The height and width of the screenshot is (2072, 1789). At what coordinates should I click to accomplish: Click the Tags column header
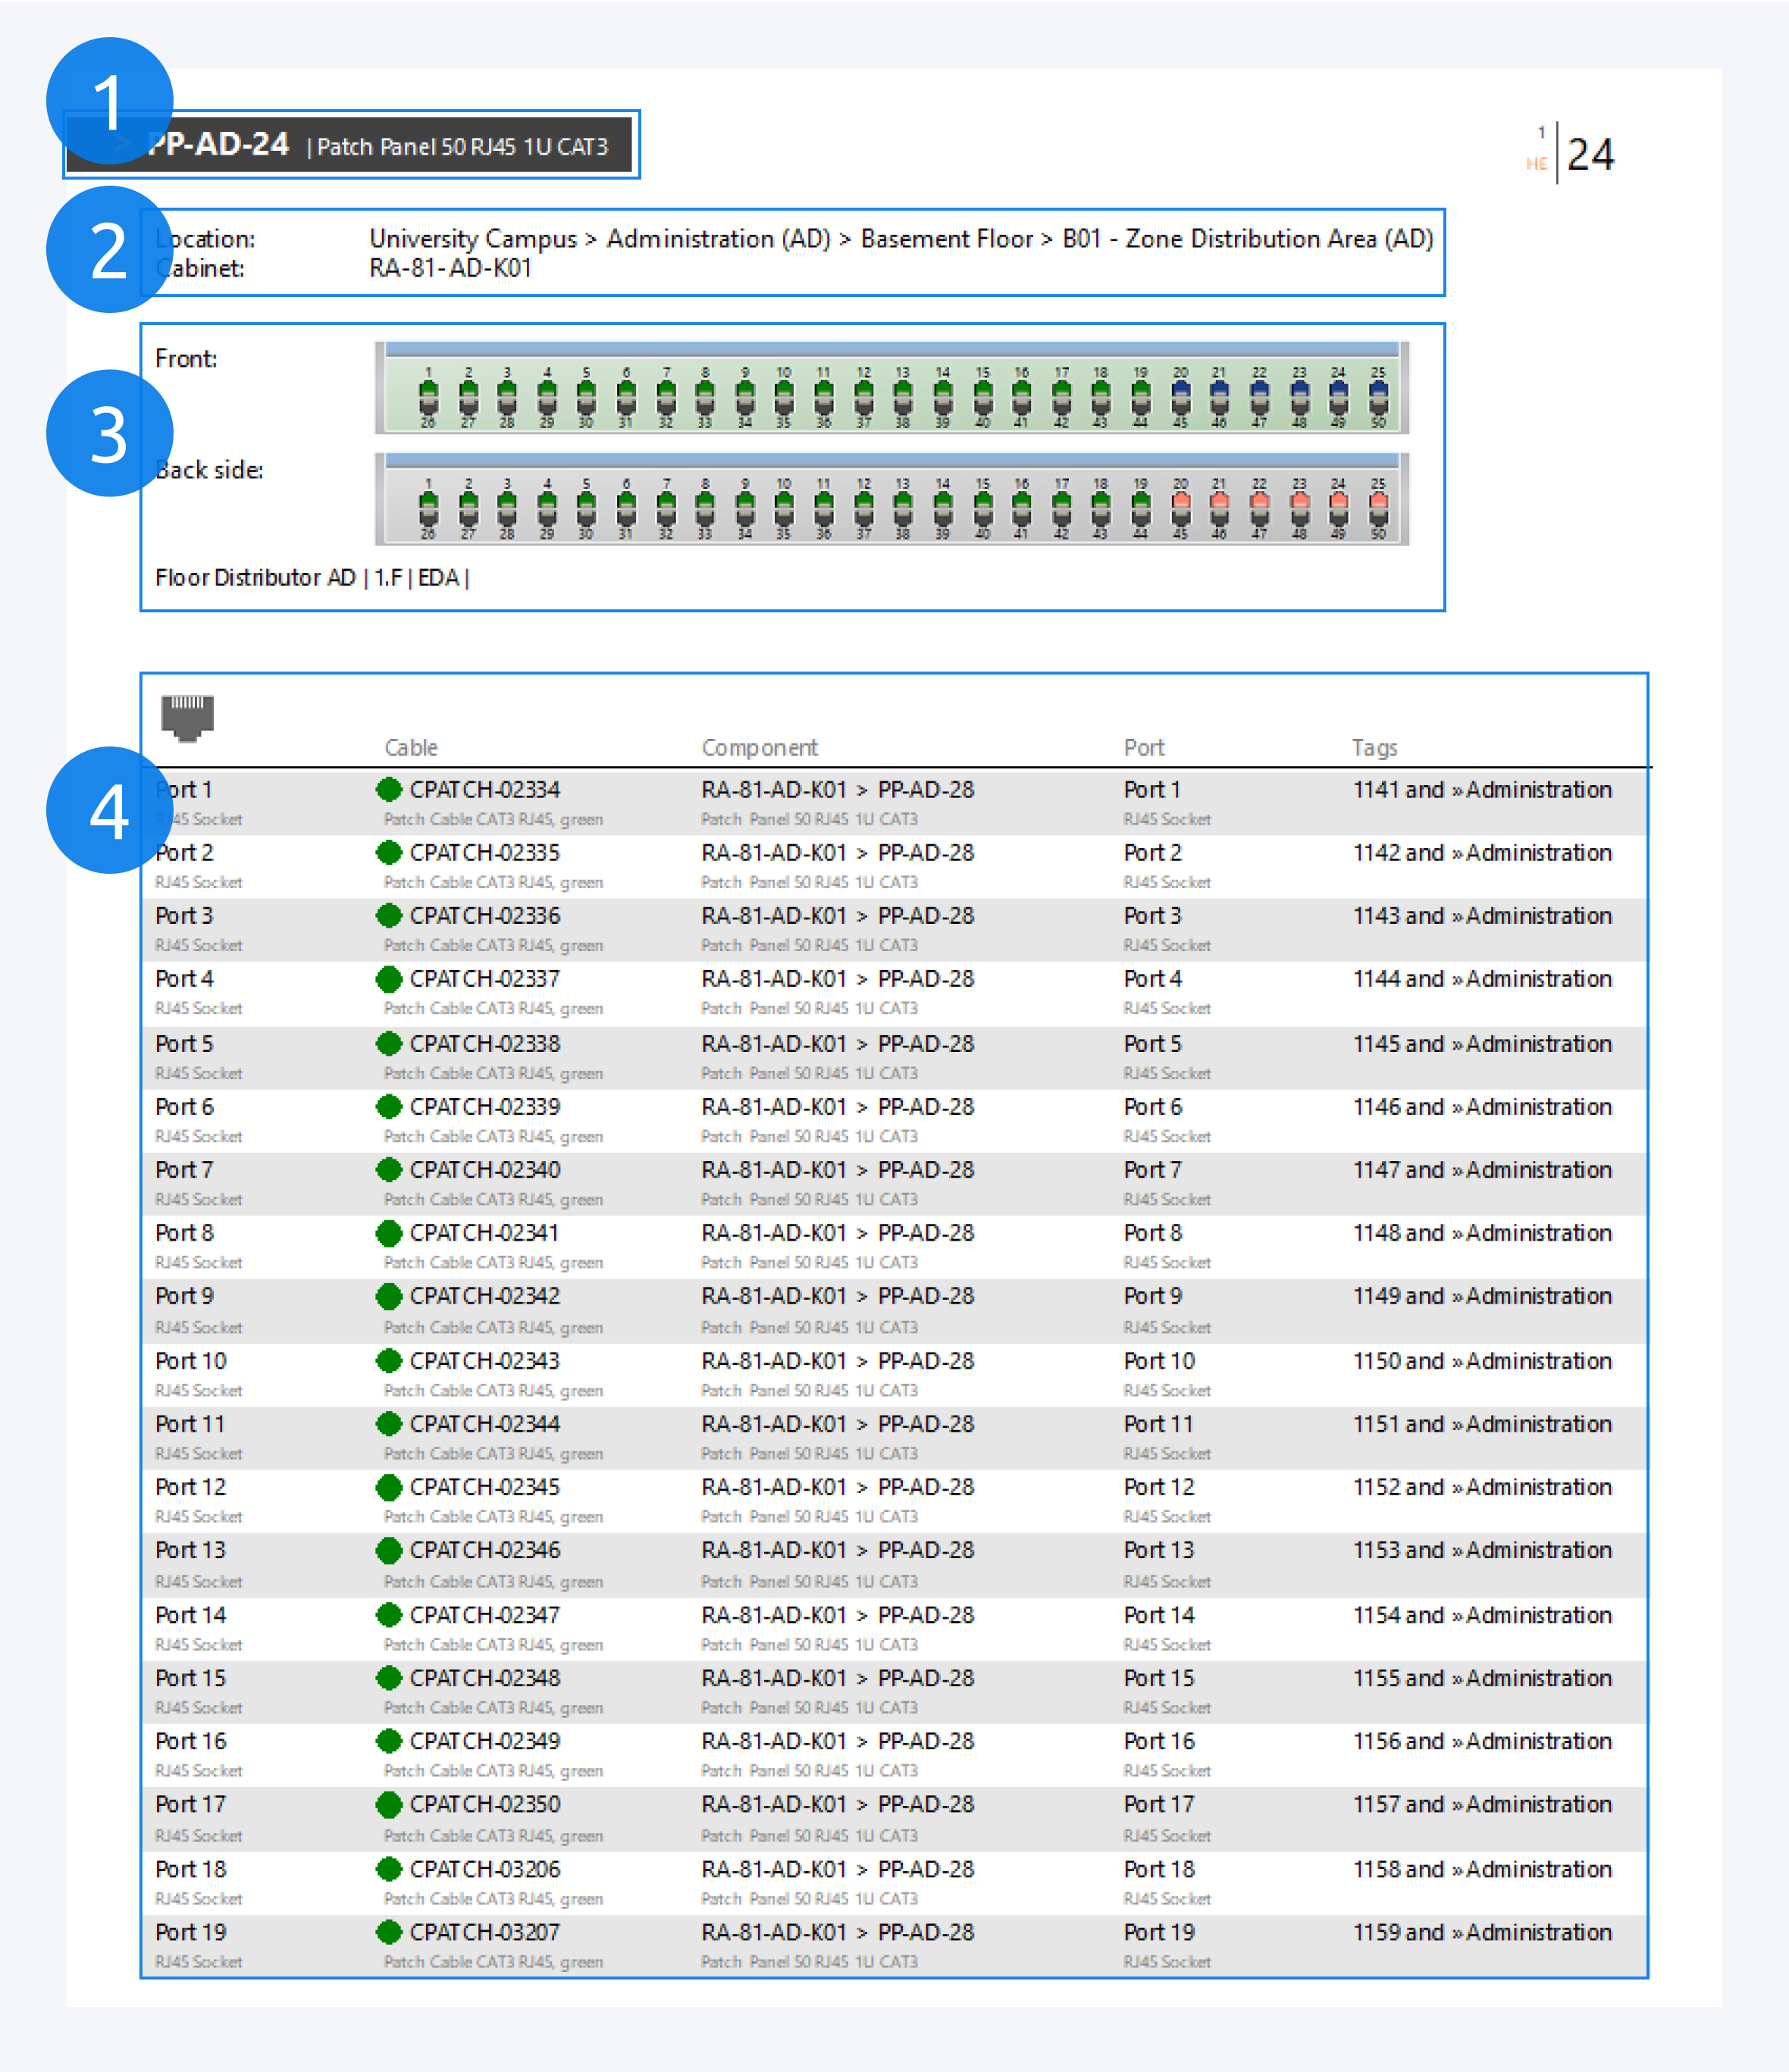coord(1374,747)
